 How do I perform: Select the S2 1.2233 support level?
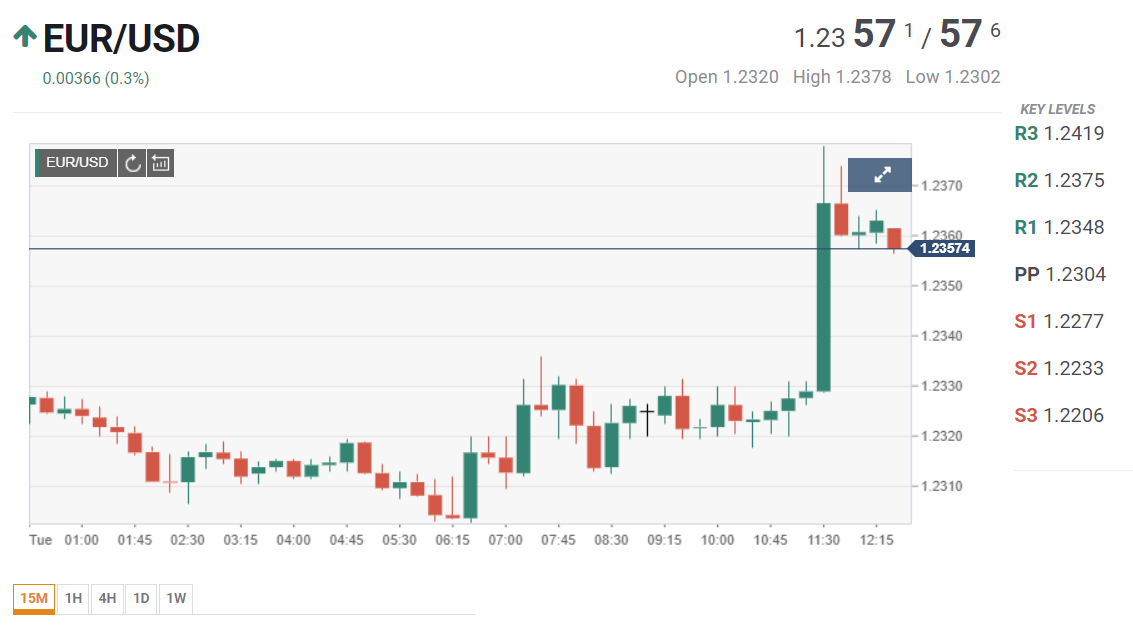(x=1059, y=368)
